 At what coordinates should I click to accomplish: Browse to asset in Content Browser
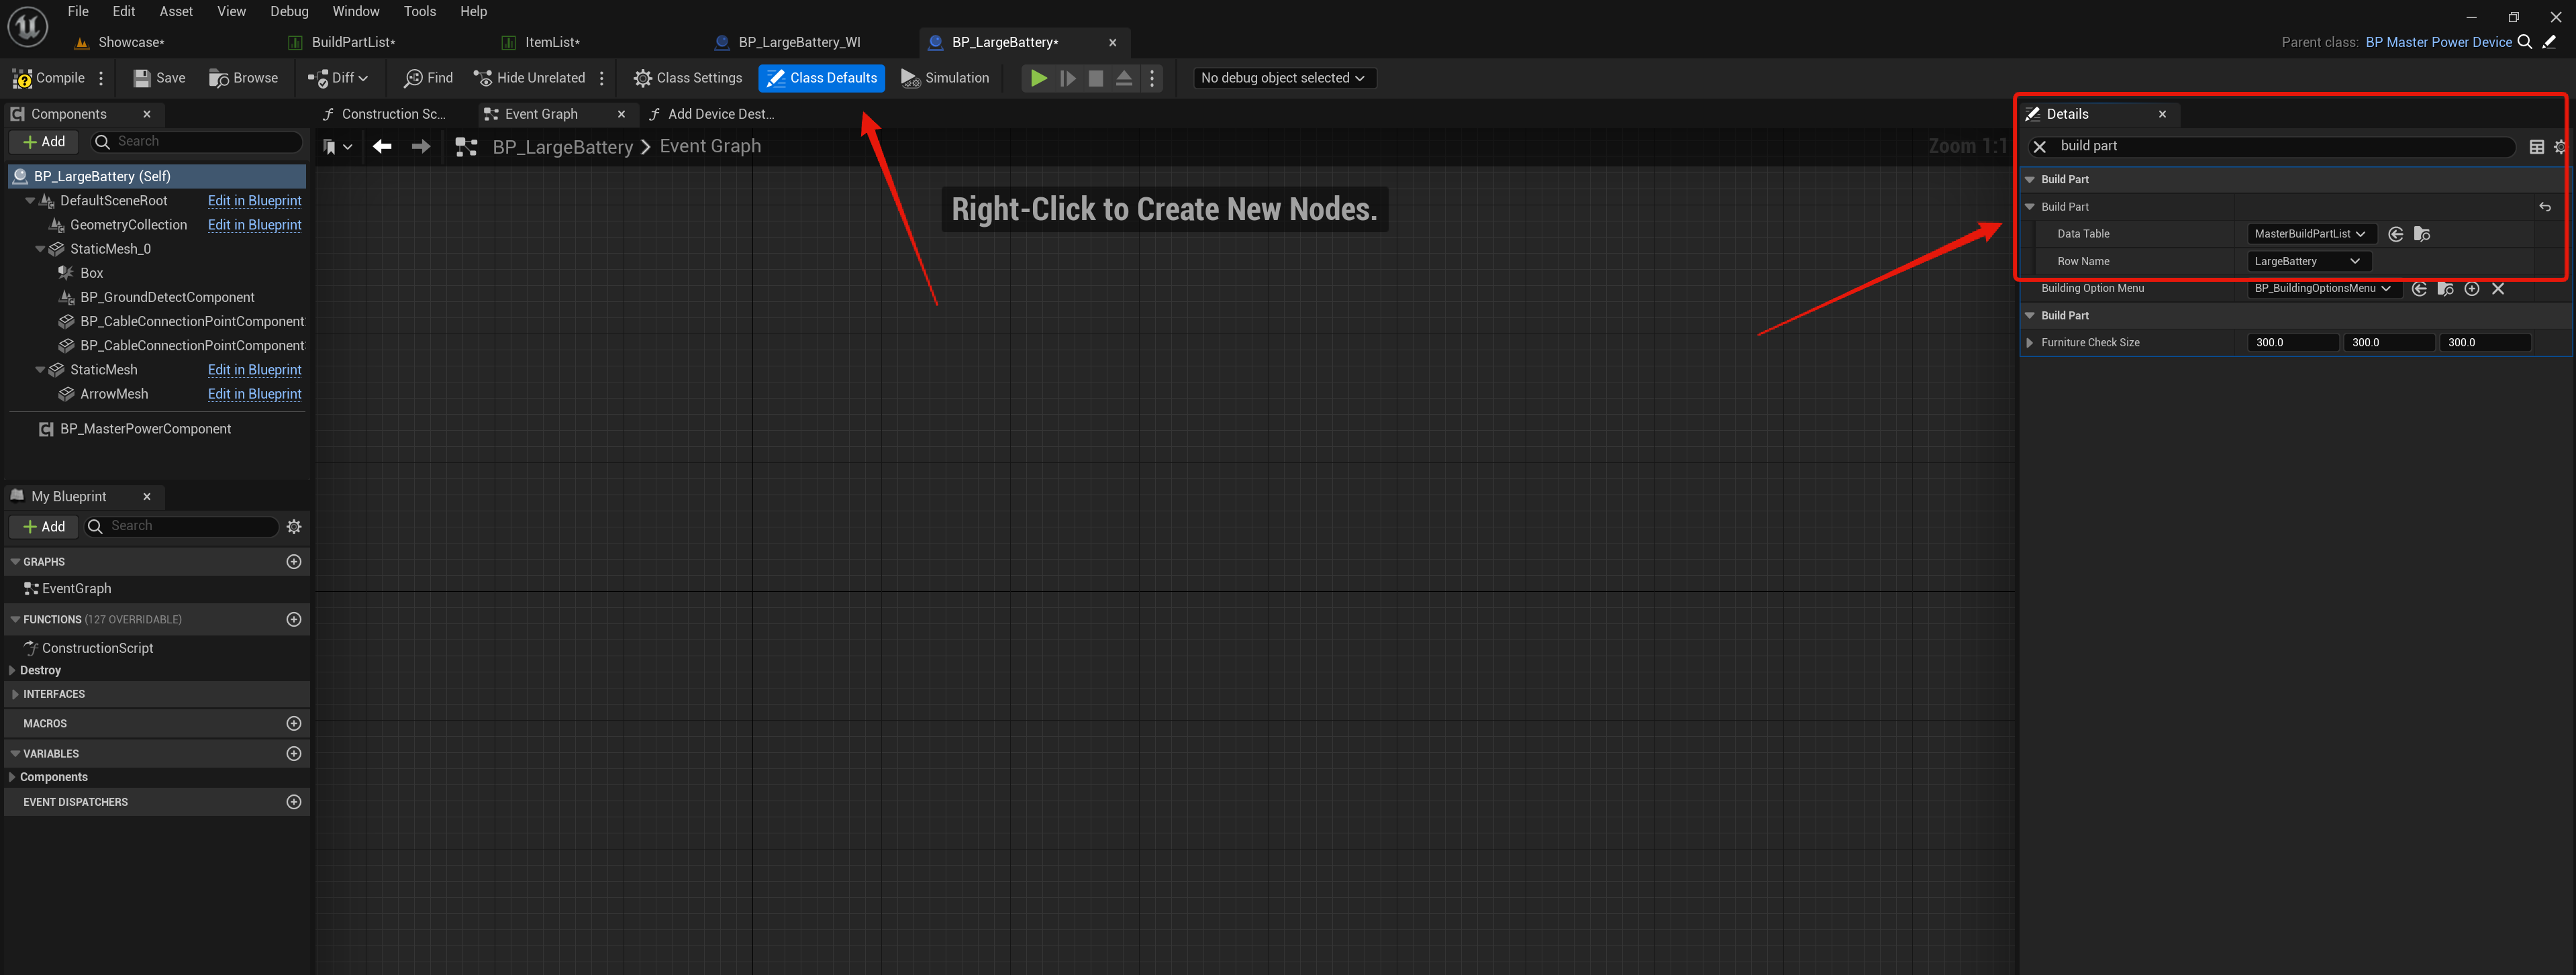tap(243, 78)
